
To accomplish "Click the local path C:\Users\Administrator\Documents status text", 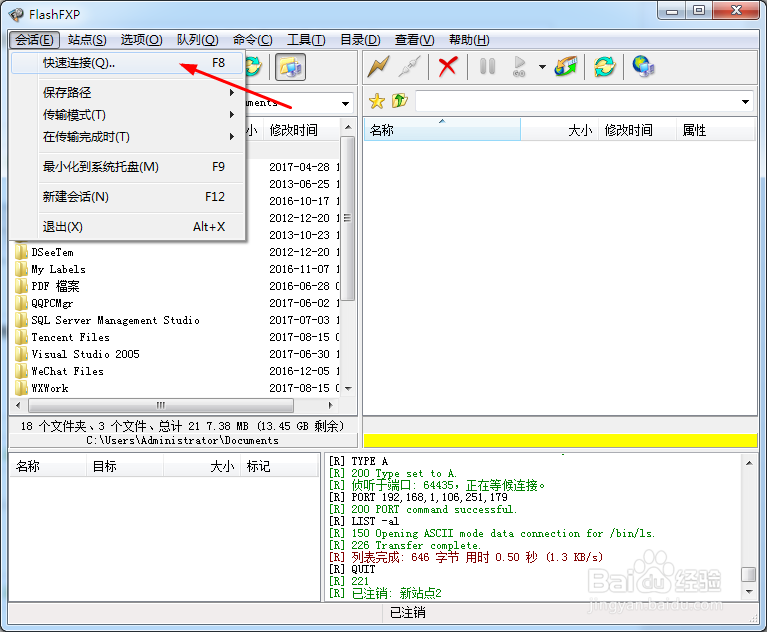I will (182, 440).
